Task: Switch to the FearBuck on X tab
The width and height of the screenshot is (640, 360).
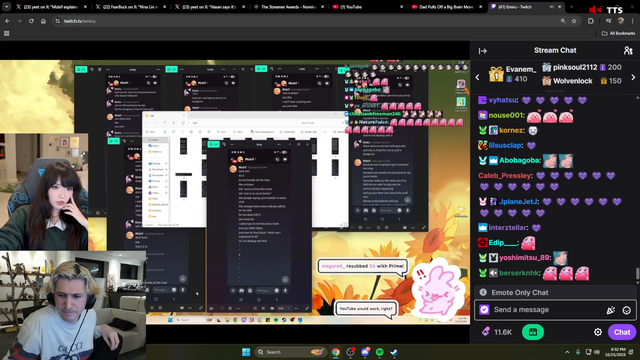Action: [130, 7]
